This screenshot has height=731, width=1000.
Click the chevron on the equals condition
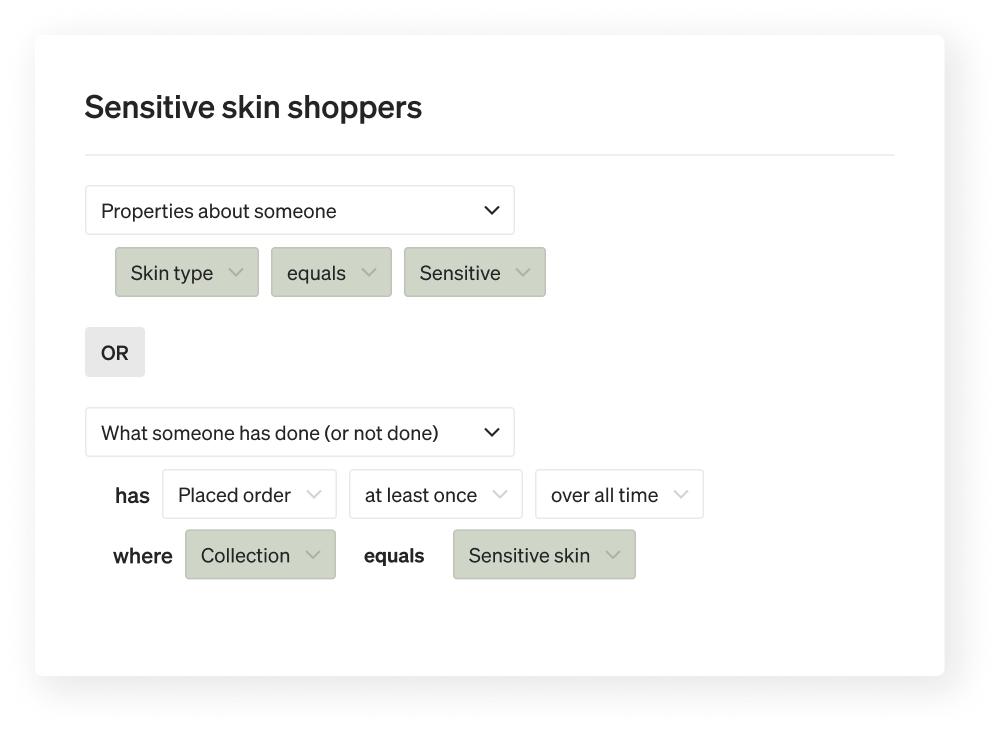coord(370,272)
